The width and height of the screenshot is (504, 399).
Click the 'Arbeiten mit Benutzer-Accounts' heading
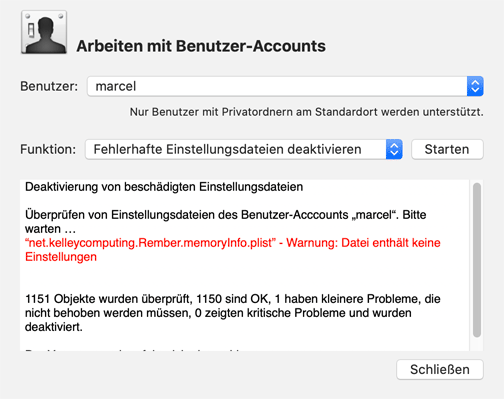[x=201, y=46]
